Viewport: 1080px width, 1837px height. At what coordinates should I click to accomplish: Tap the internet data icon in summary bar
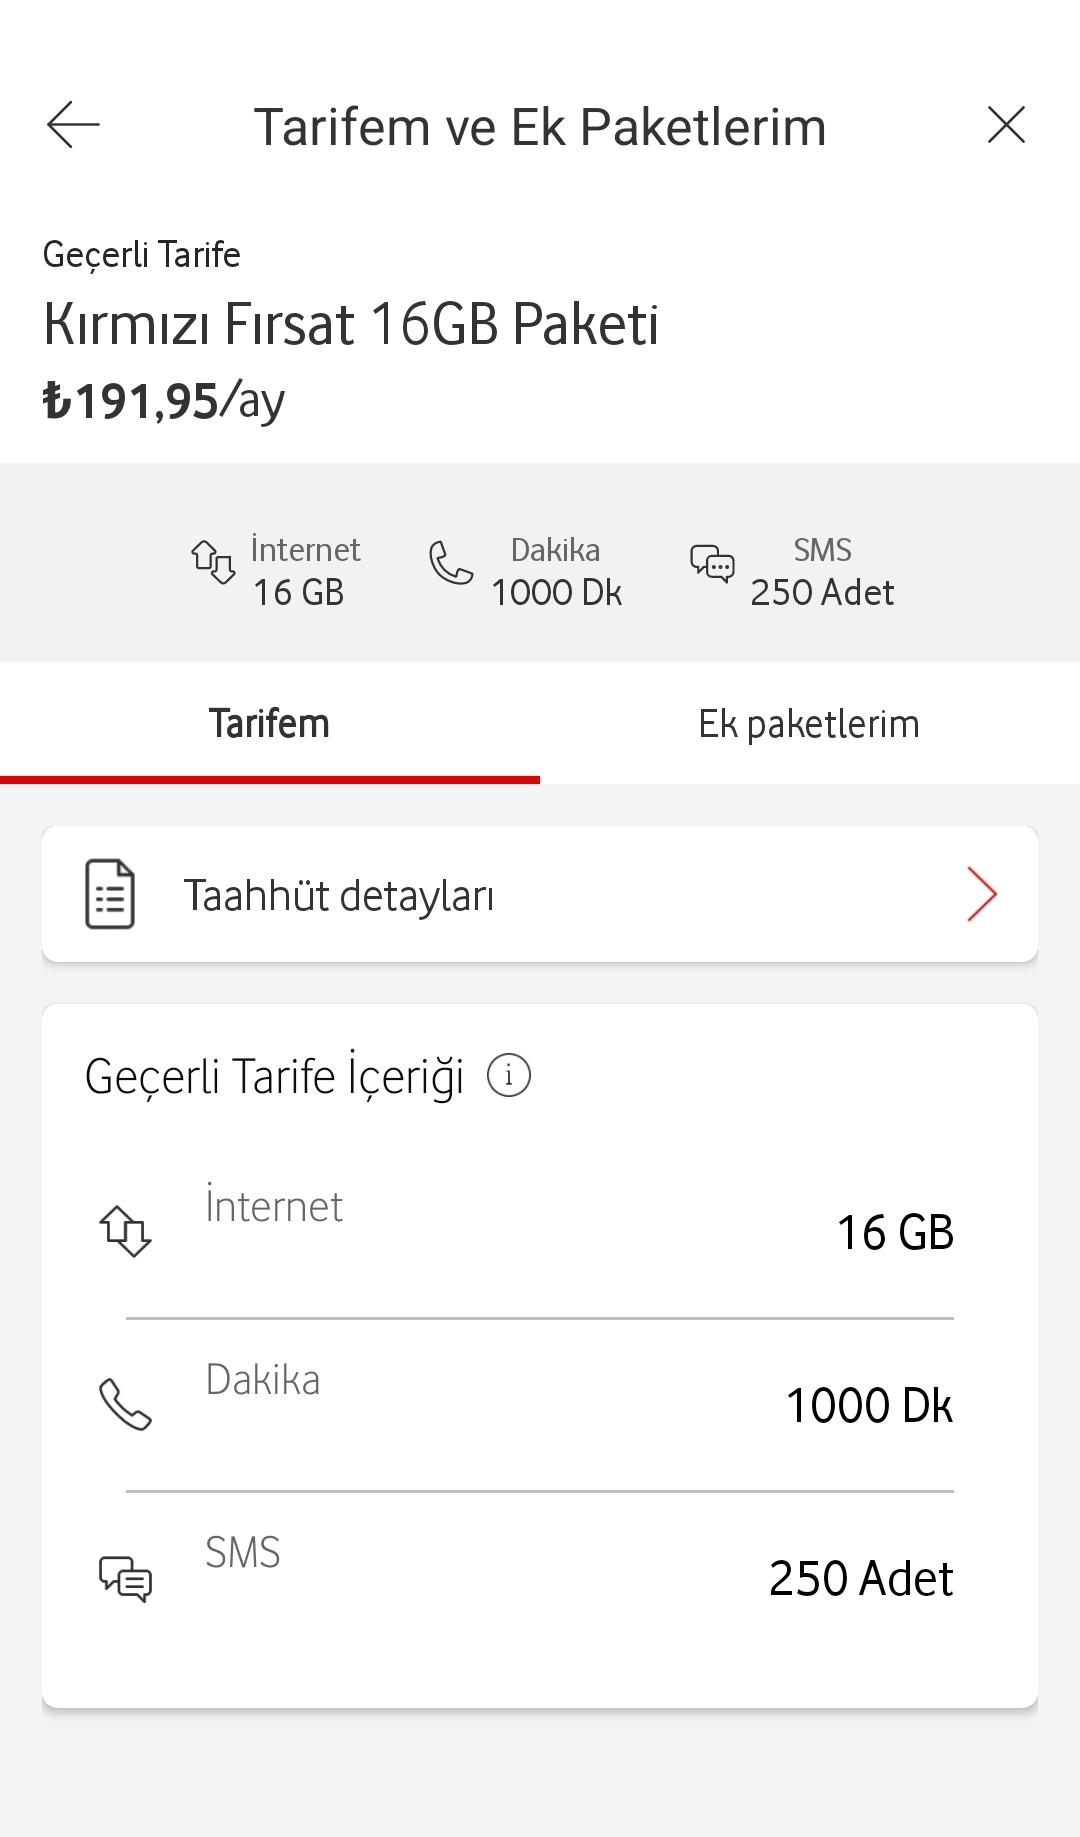(213, 562)
